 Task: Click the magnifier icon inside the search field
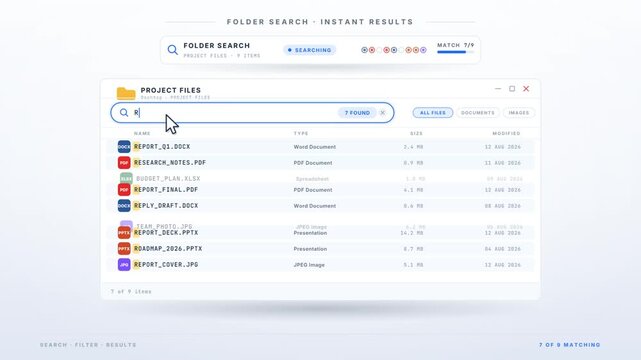tap(124, 112)
